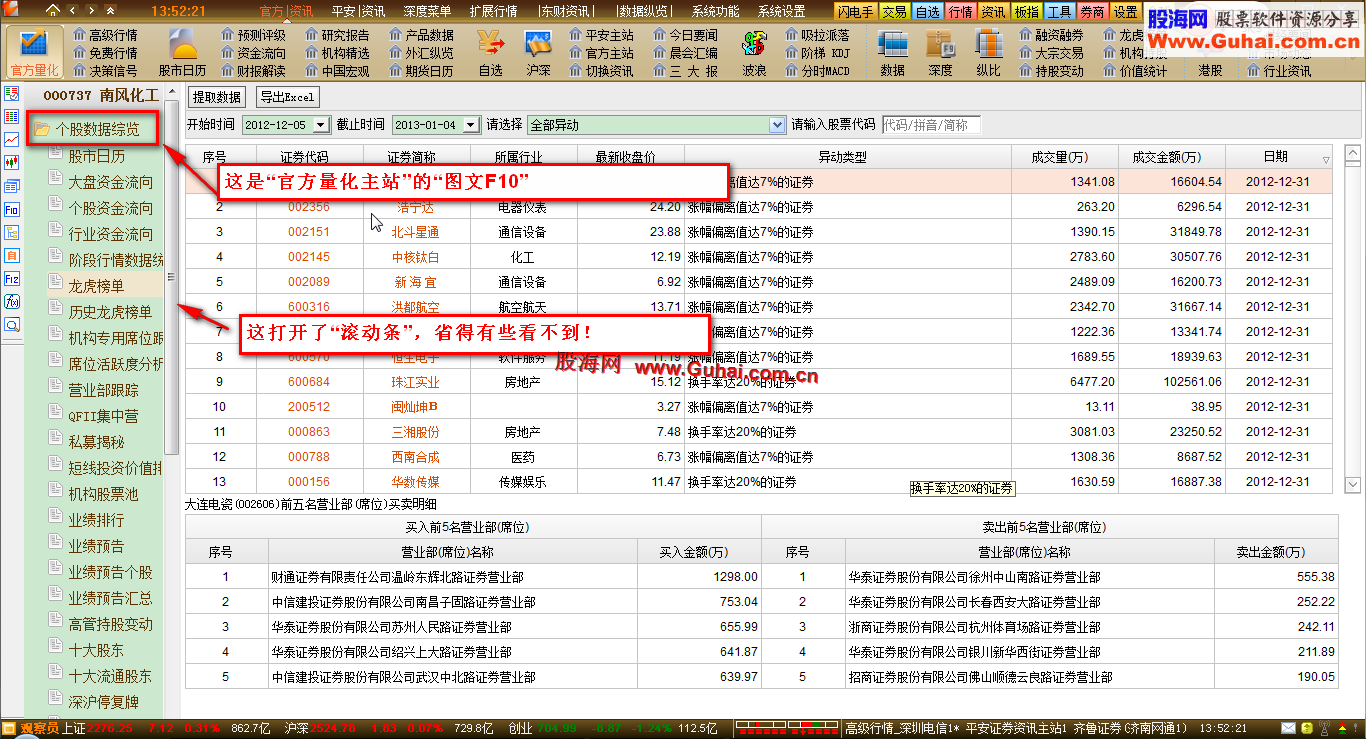Click the 股市日历 calendar toolbar icon
Screen dimensions: 1366x739
coord(182,53)
